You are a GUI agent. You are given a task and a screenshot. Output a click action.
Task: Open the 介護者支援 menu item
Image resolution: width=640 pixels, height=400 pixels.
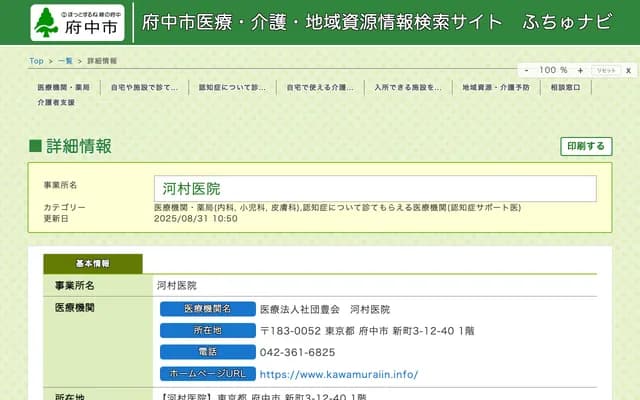[56, 102]
